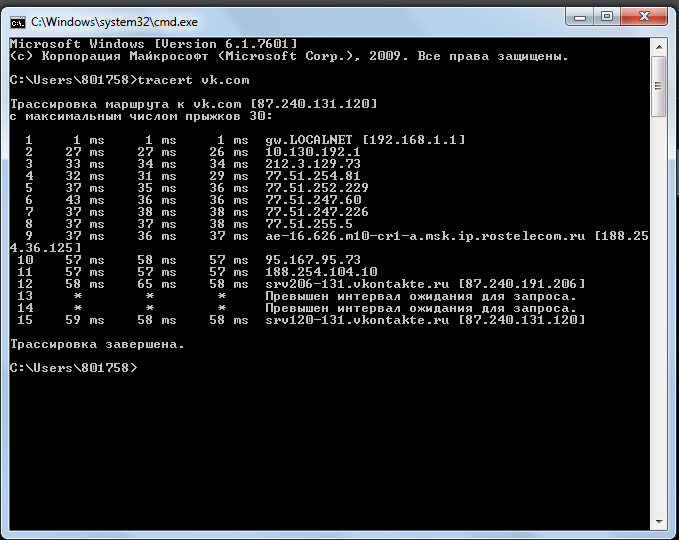
Task: Click the wrapped text '4.36.125]'
Action: point(45,248)
